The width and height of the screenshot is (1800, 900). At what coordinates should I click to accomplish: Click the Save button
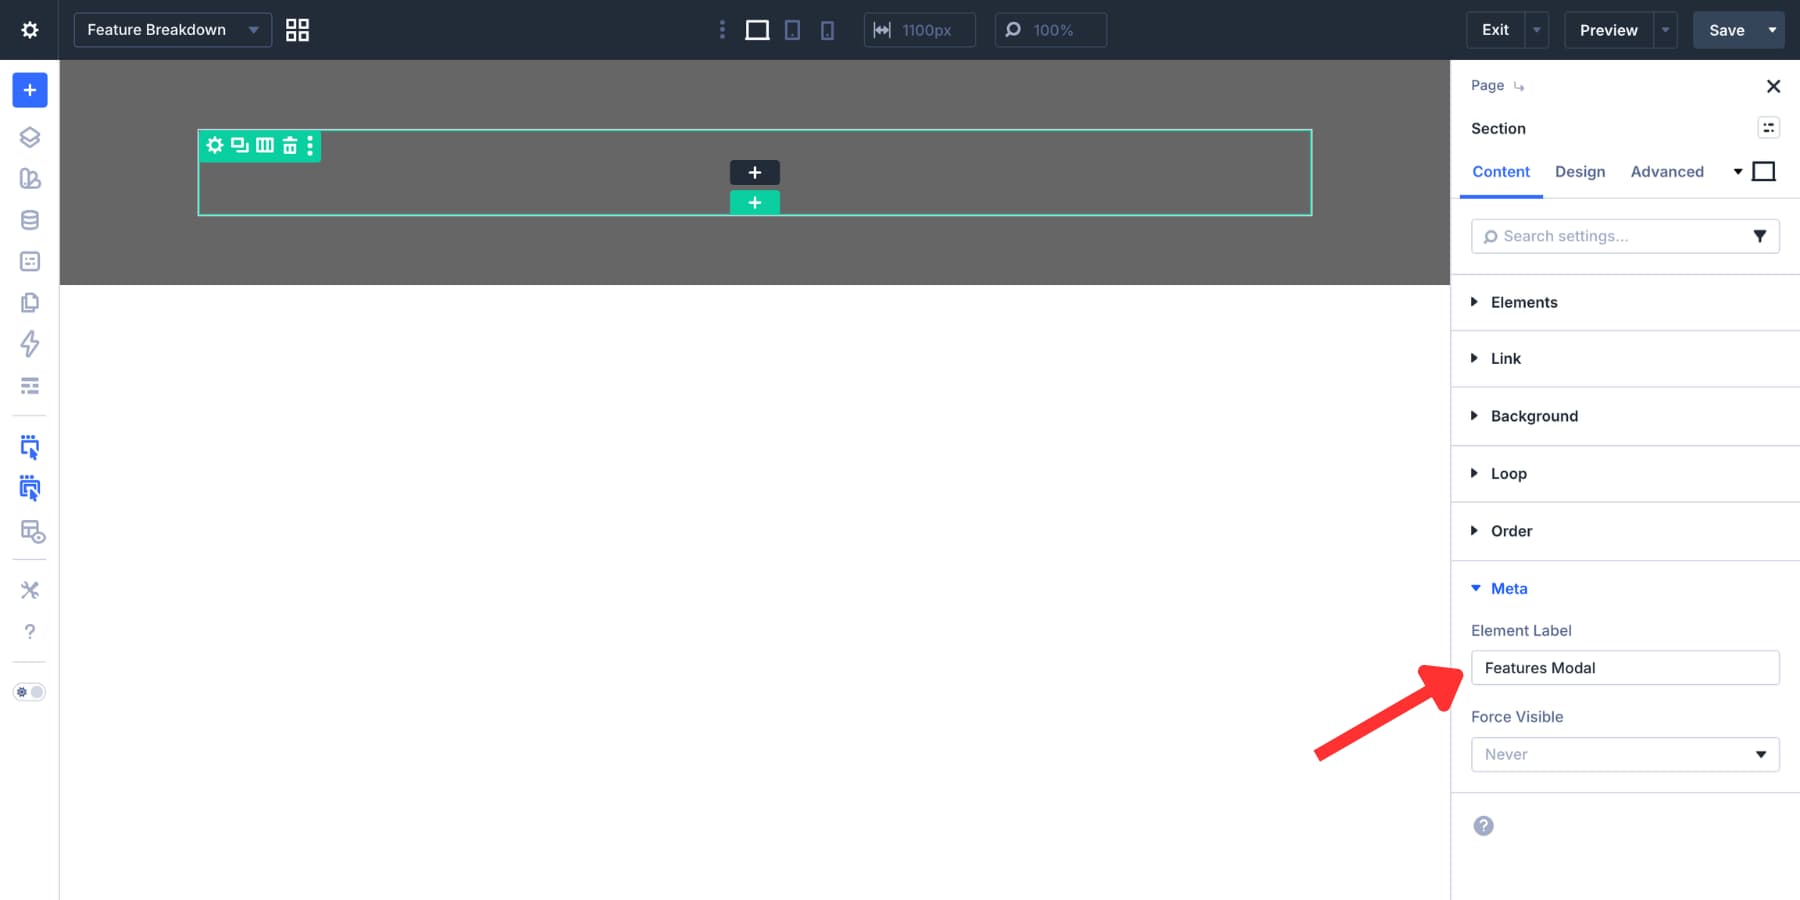1727,30
